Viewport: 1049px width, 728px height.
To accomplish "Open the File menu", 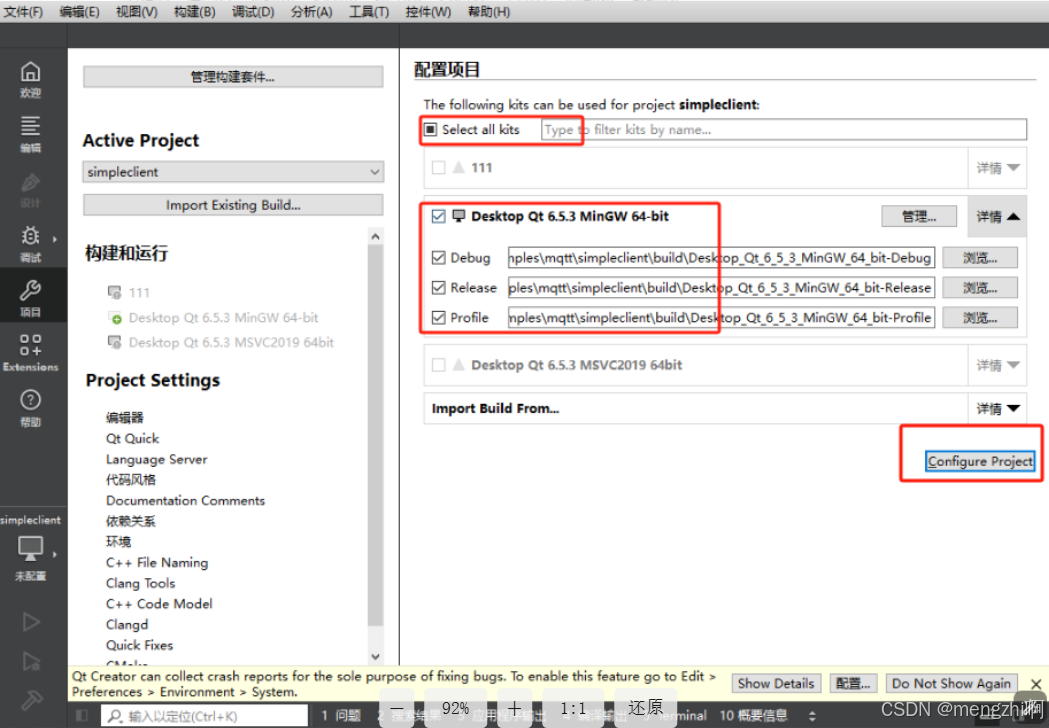I will click(23, 12).
